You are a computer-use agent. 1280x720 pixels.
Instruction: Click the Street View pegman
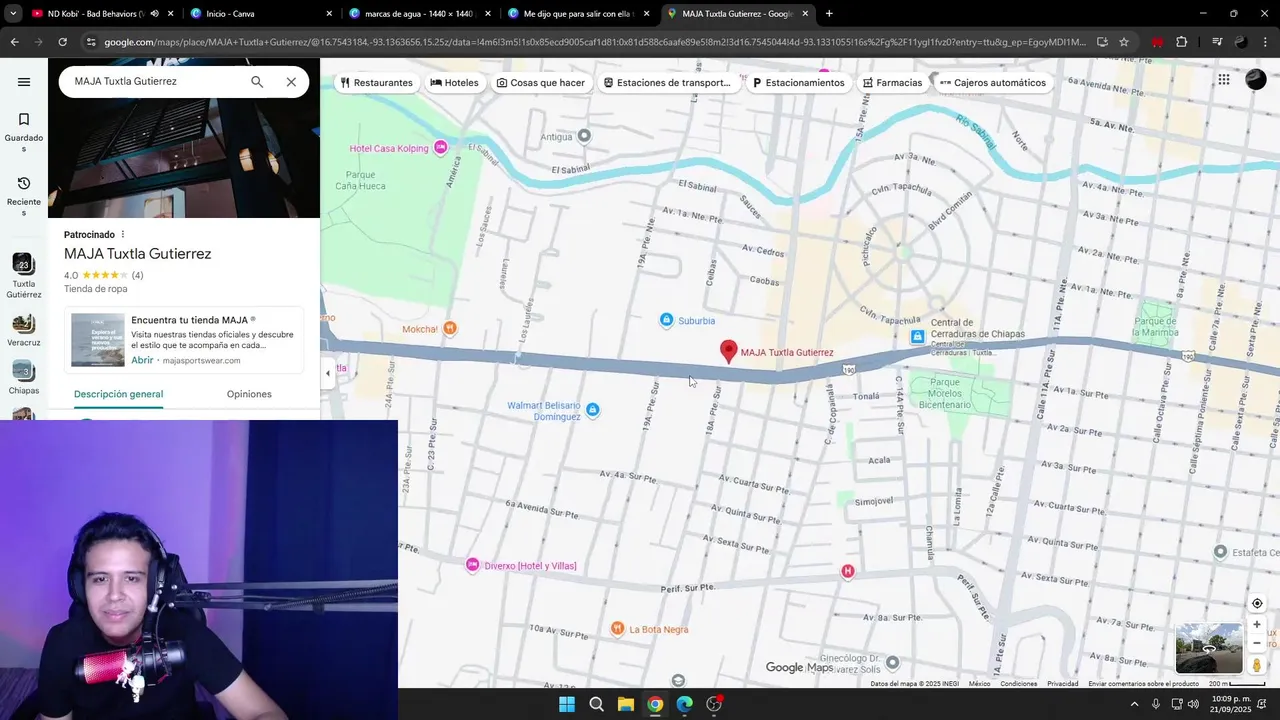point(1257,665)
